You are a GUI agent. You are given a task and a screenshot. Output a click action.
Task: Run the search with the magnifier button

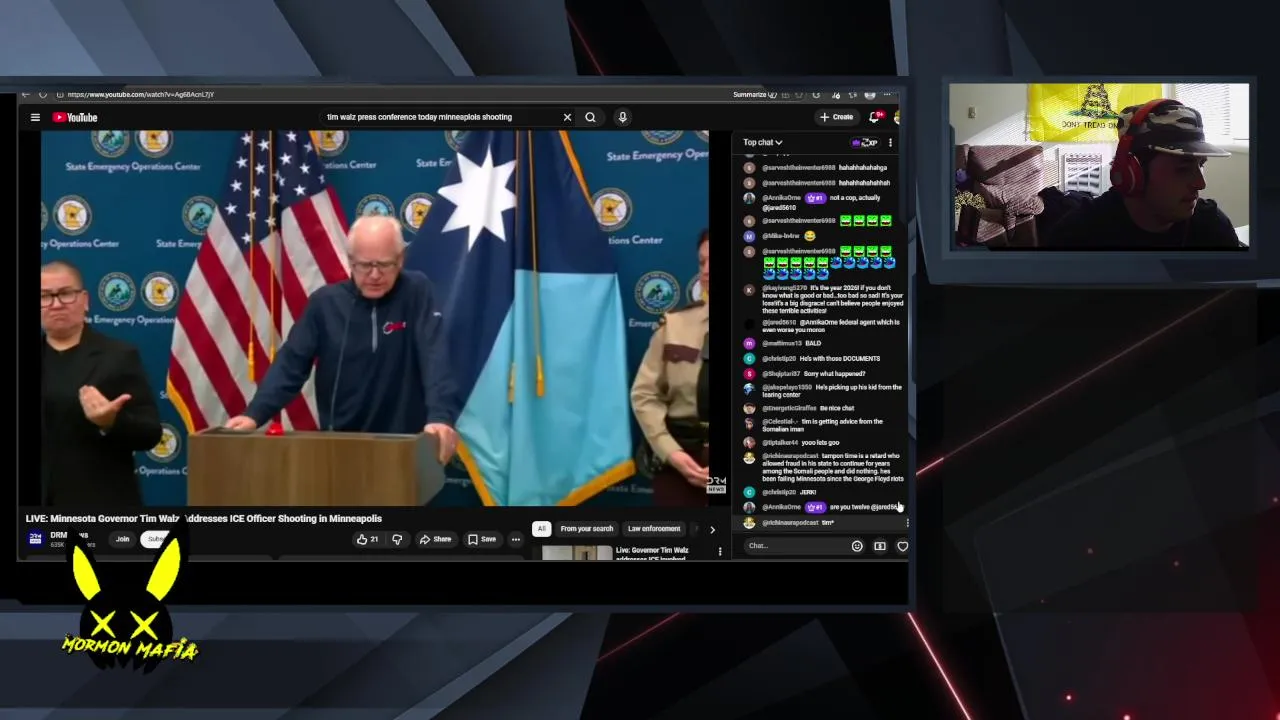[x=590, y=117]
